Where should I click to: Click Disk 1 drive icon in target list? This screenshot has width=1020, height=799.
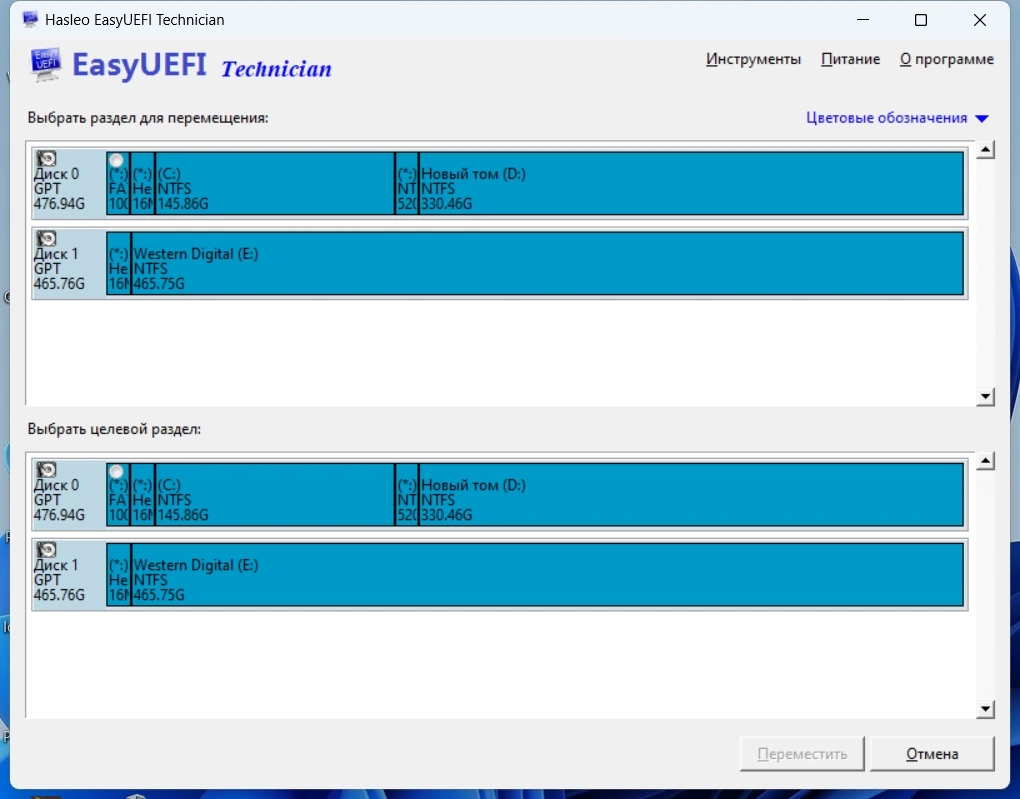click(x=46, y=549)
